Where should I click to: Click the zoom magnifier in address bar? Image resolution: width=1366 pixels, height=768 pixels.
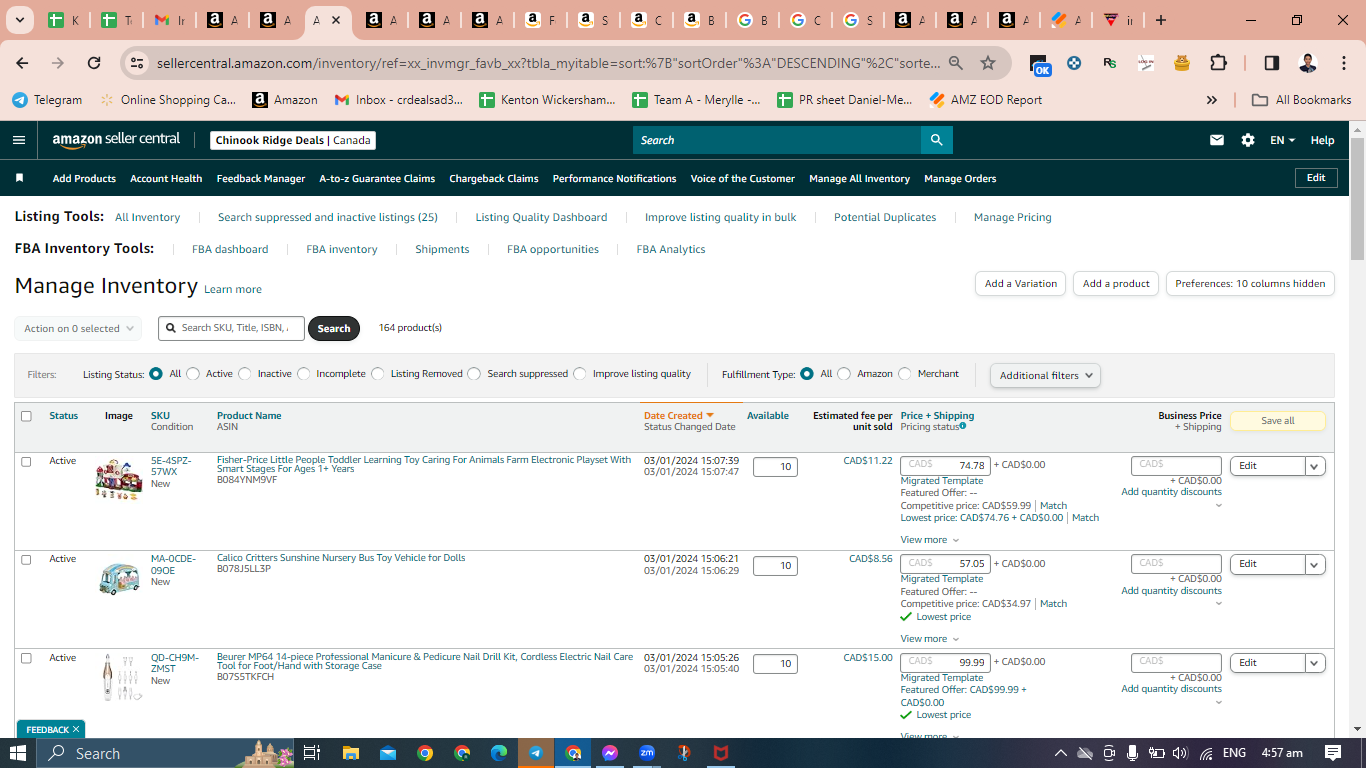(x=956, y=63)
